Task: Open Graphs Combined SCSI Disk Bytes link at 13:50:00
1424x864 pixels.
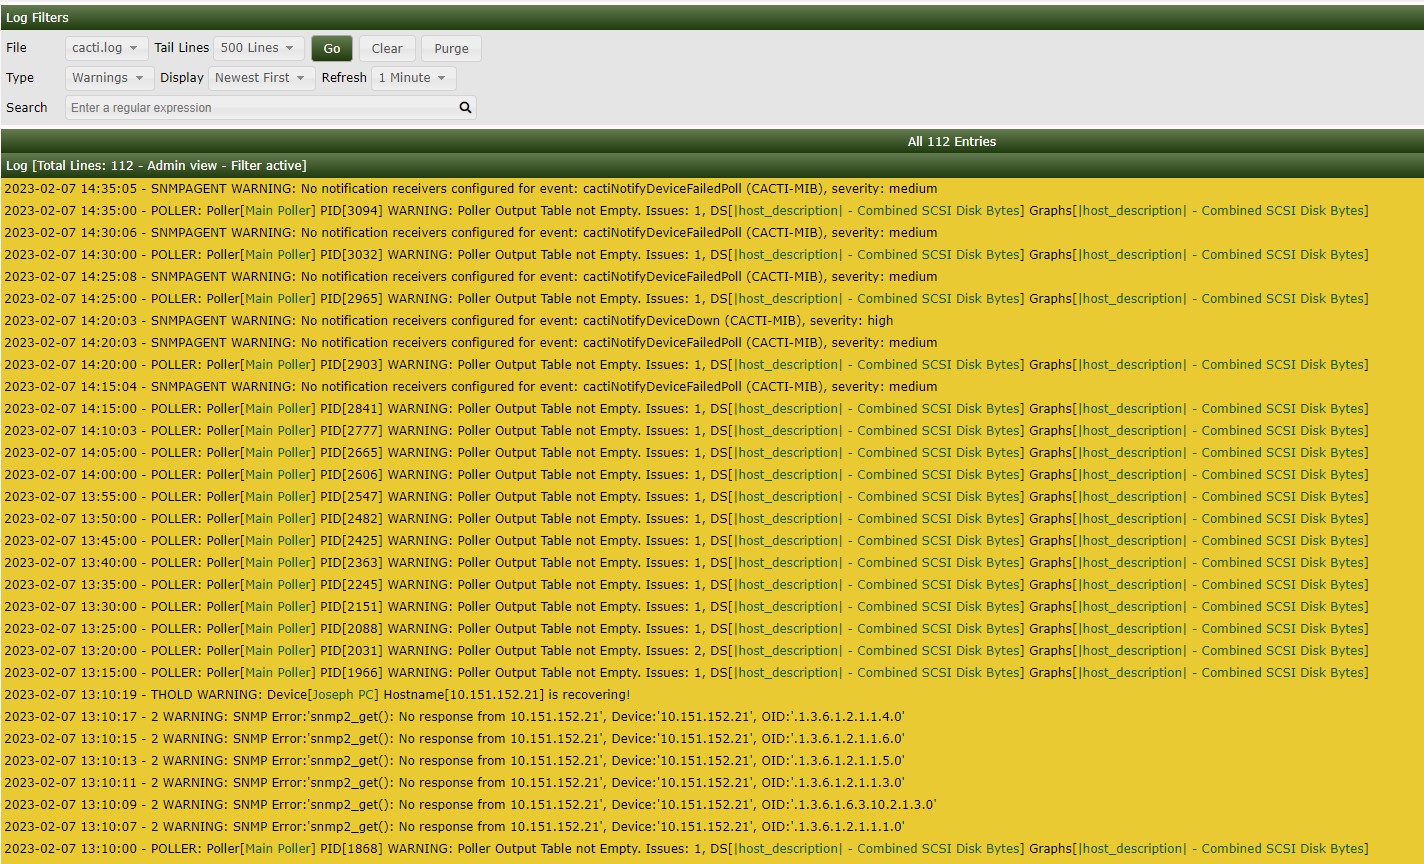Action: coord(1222,519)
